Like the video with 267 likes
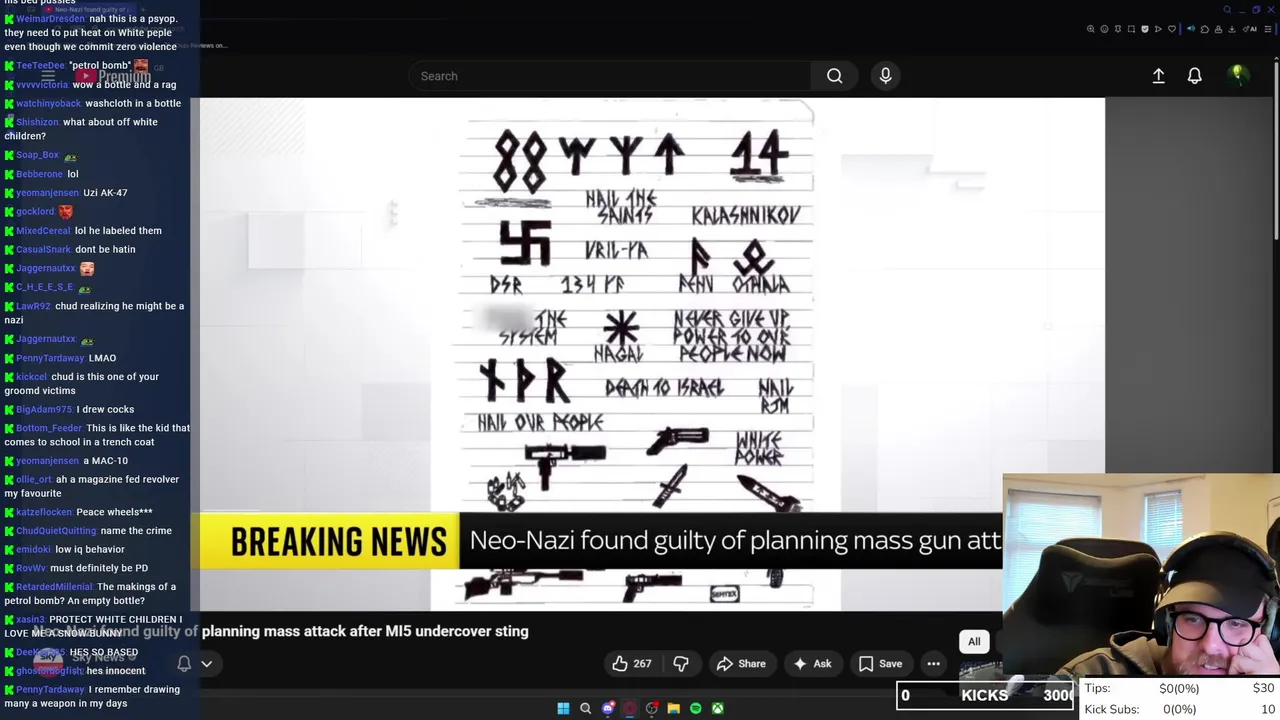Viewport: 1280px width, 720px height. point(632,663)
